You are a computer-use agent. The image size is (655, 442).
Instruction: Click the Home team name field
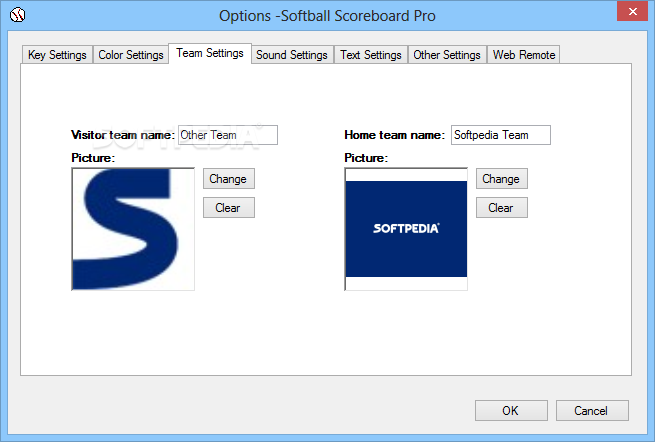click(x=500, y=135)
